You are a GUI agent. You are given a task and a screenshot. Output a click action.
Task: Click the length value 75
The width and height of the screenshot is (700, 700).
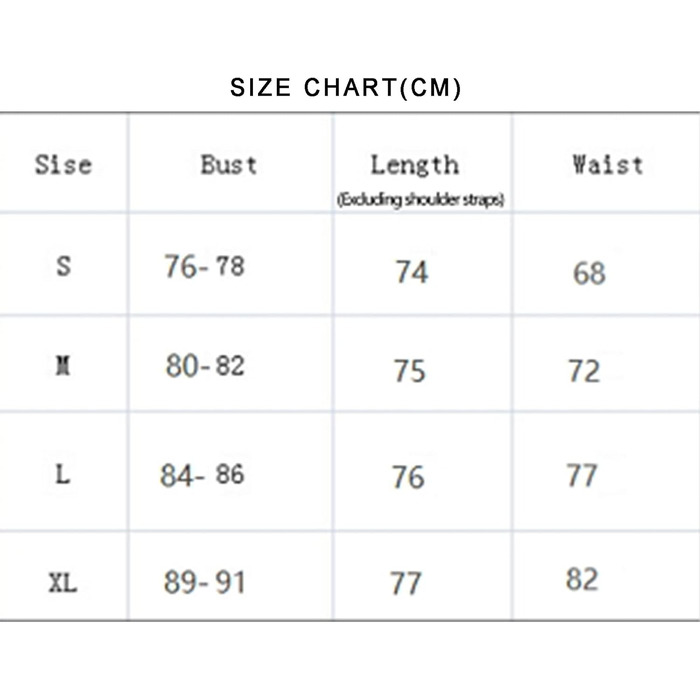409,371
